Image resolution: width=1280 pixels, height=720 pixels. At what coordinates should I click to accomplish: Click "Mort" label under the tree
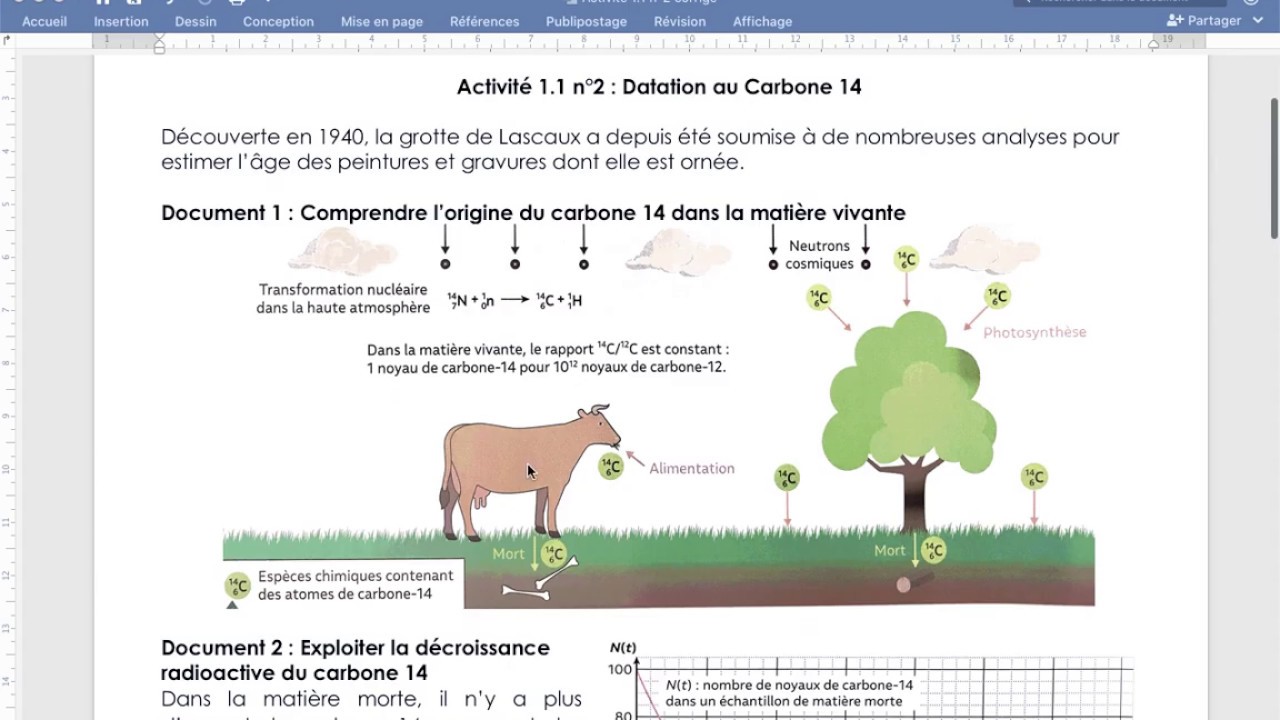point(890,550)
